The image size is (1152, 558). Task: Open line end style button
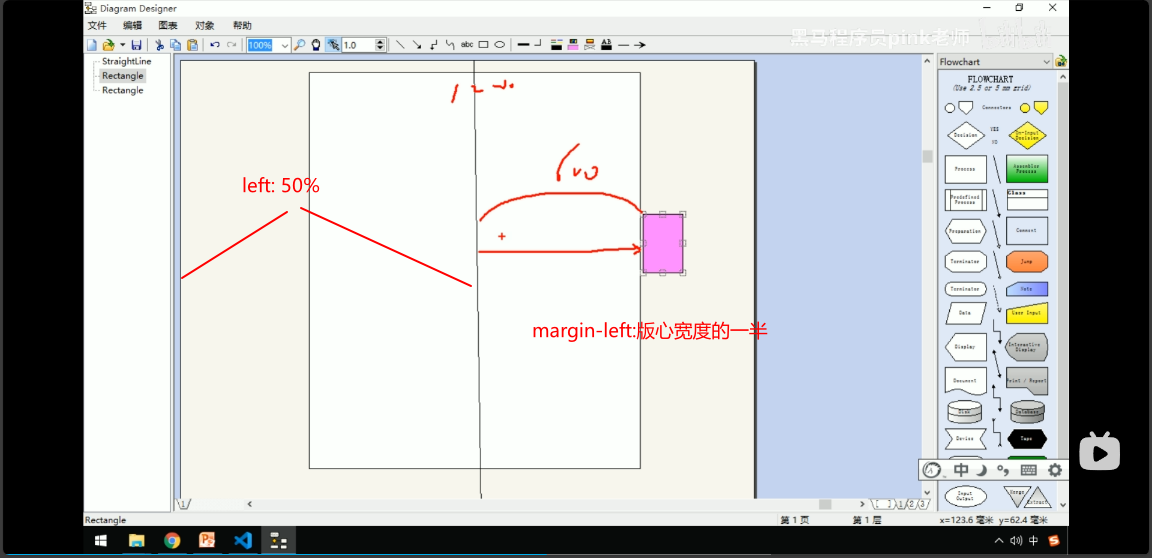(624, 45)
